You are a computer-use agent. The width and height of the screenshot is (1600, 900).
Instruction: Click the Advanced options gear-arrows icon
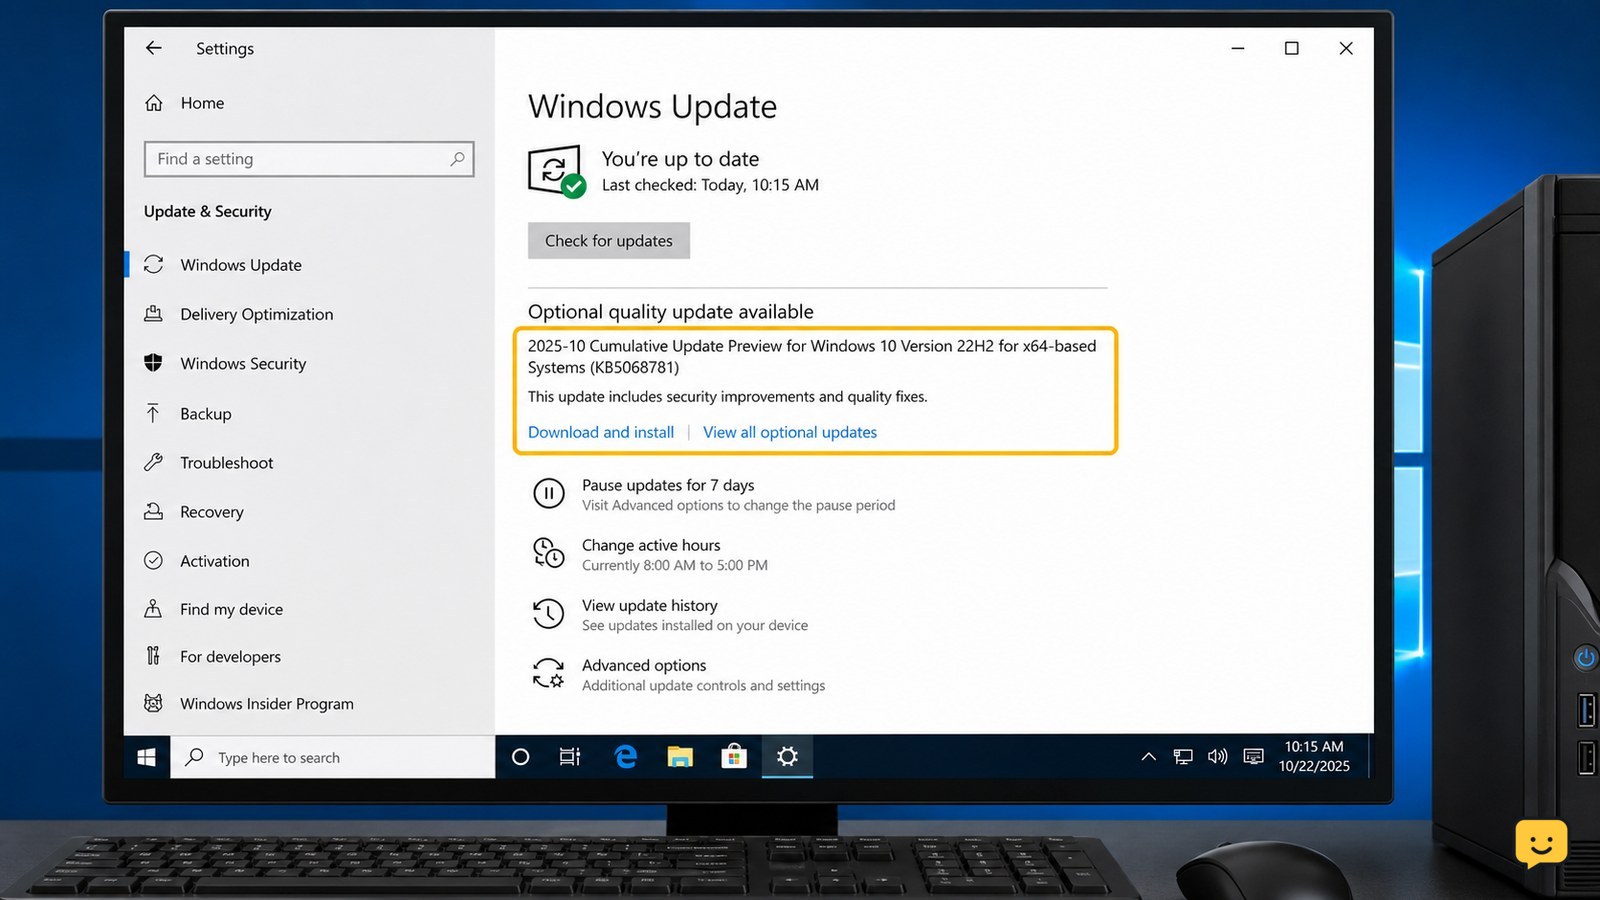548,673
